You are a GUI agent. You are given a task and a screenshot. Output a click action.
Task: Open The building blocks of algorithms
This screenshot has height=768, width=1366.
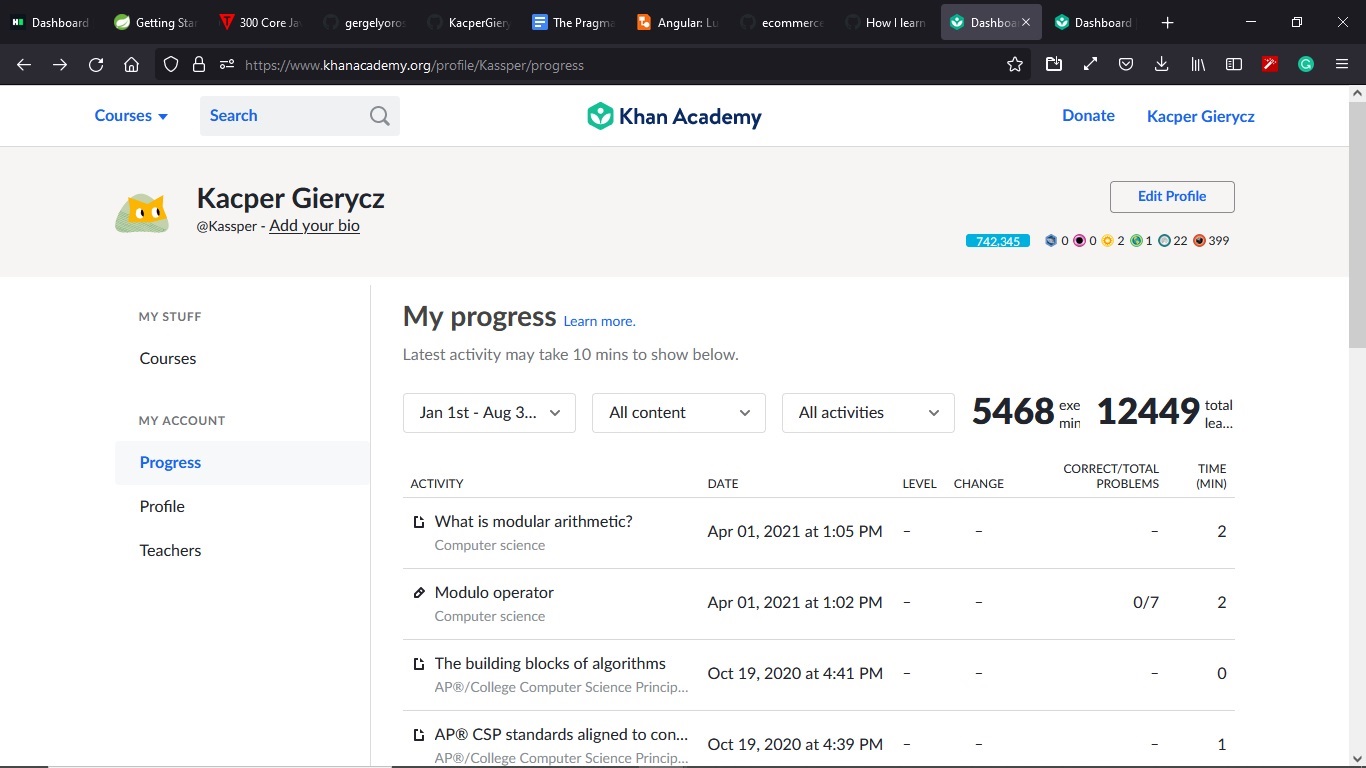point(550,664)
